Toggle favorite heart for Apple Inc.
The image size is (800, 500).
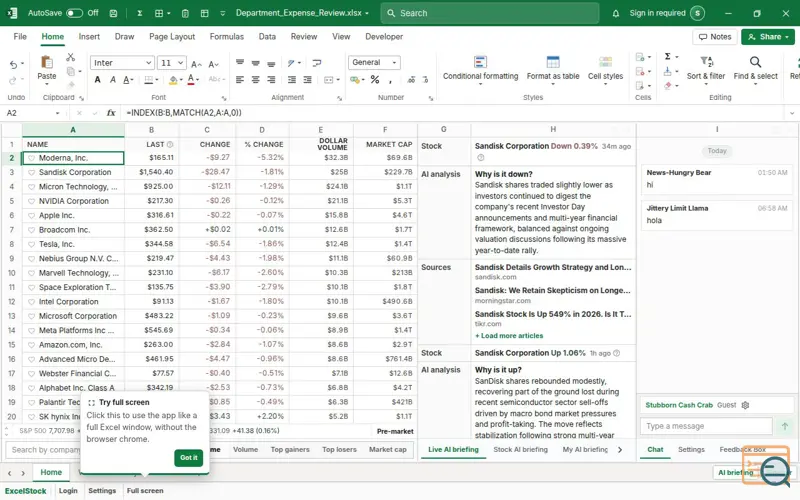click(32, 215)
